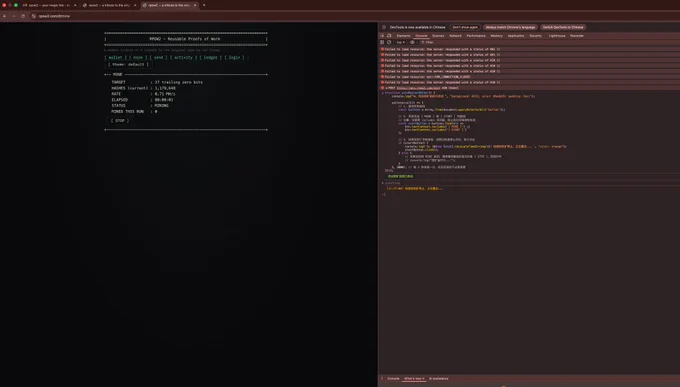
Task: Click 'Don't show again' in DevTools banner
Action: (465, 27)
